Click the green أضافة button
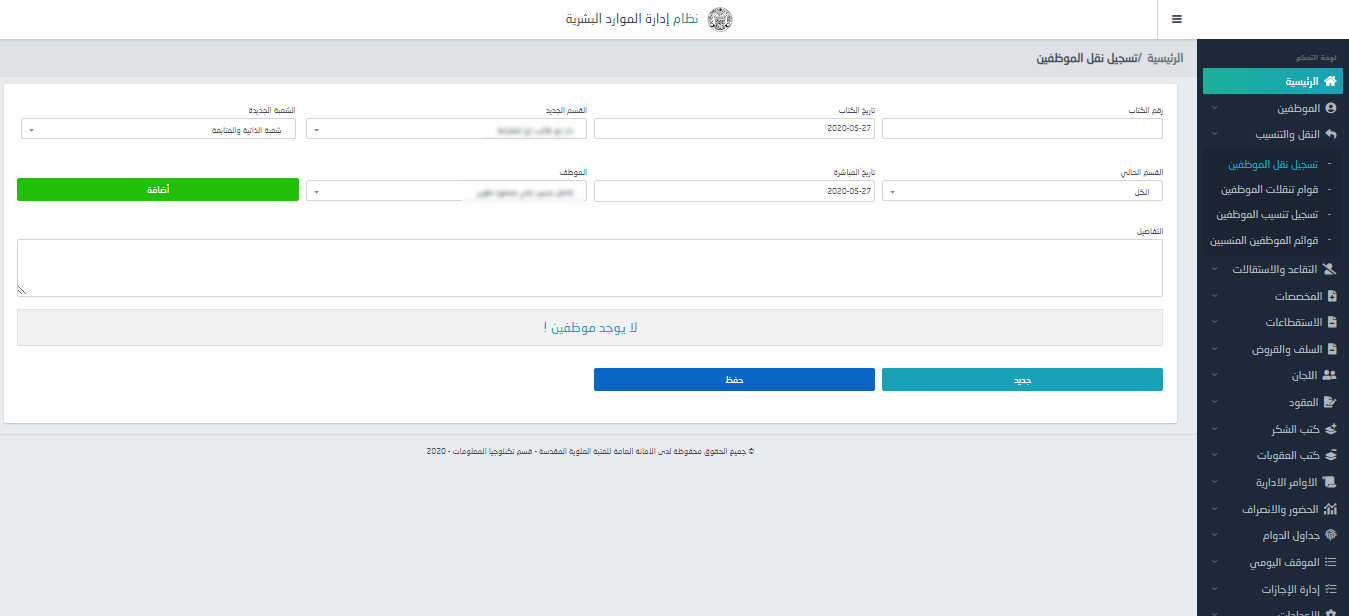The width and height of the screenshot is (1349, 616). coord(158,190)
